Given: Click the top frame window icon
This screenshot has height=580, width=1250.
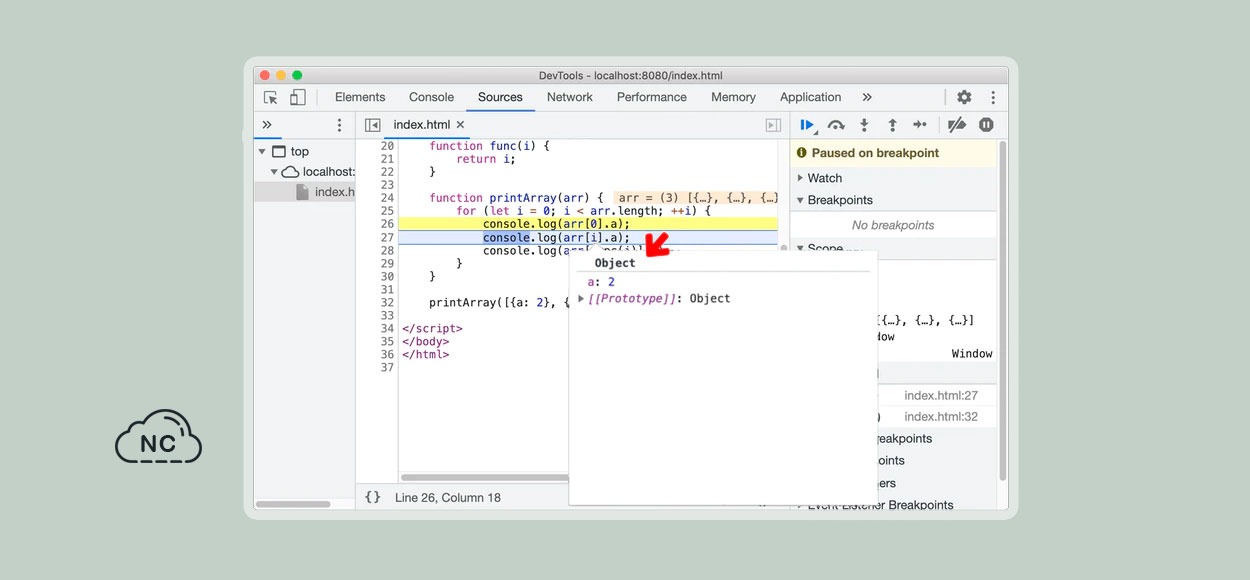Looking at the screenshot, I should click(279, 152).
